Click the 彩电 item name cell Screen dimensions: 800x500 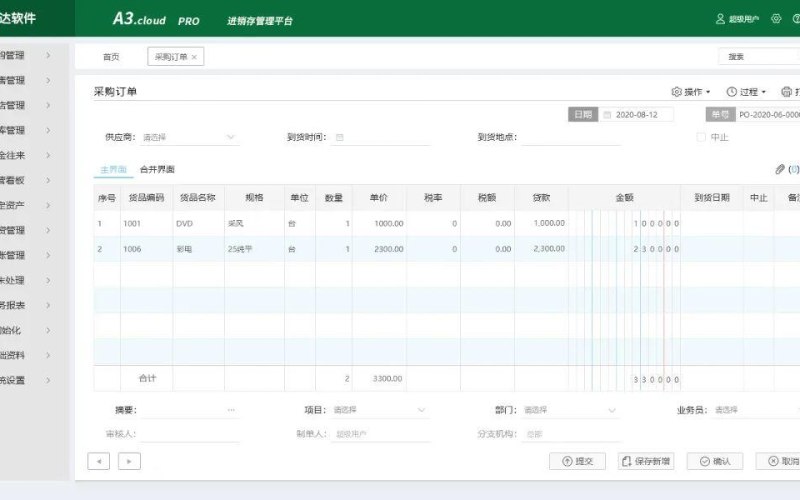198,249
